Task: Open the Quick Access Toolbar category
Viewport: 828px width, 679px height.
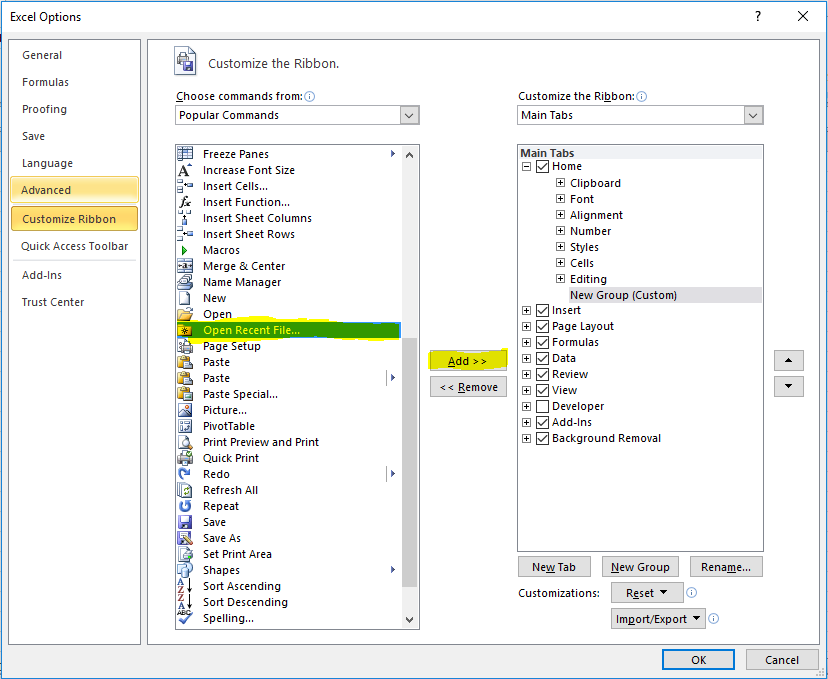Action: coord(74,246)
